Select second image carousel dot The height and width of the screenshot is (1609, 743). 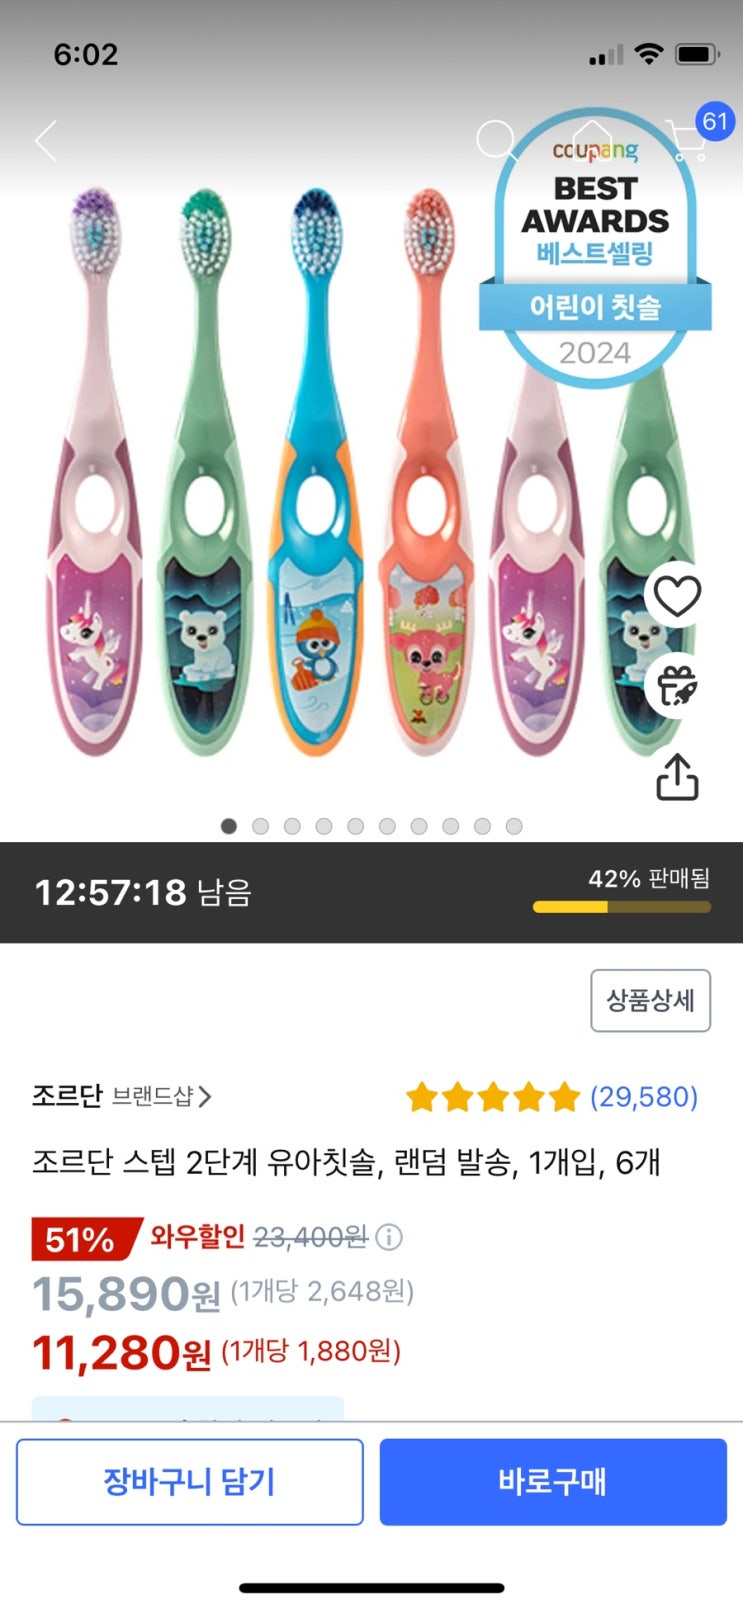coord(261,826)
